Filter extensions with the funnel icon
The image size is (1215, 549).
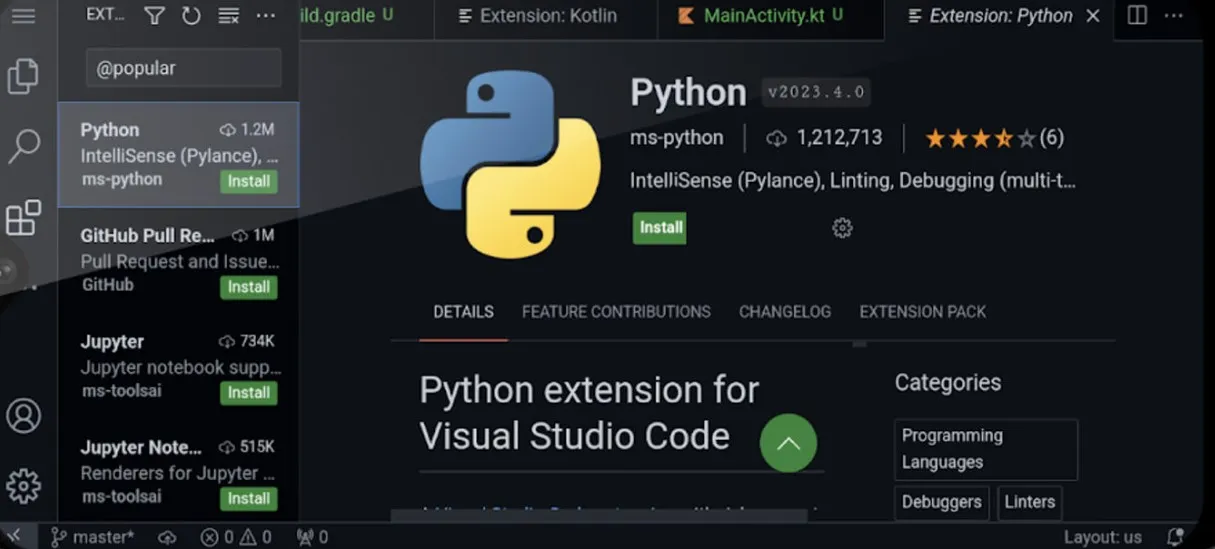click(154, 15)
